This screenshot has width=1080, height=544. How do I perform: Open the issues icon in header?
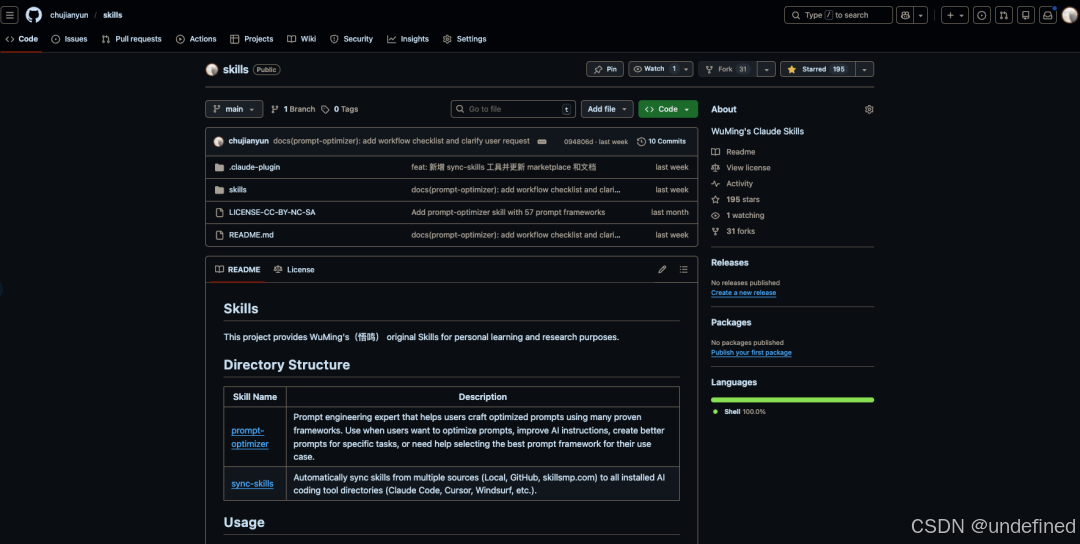982,15
